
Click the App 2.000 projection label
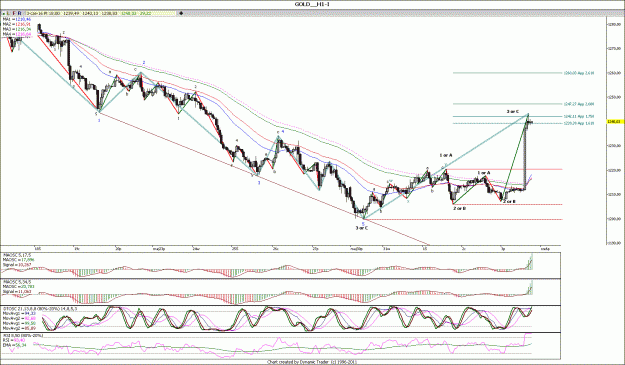[579, 104]
